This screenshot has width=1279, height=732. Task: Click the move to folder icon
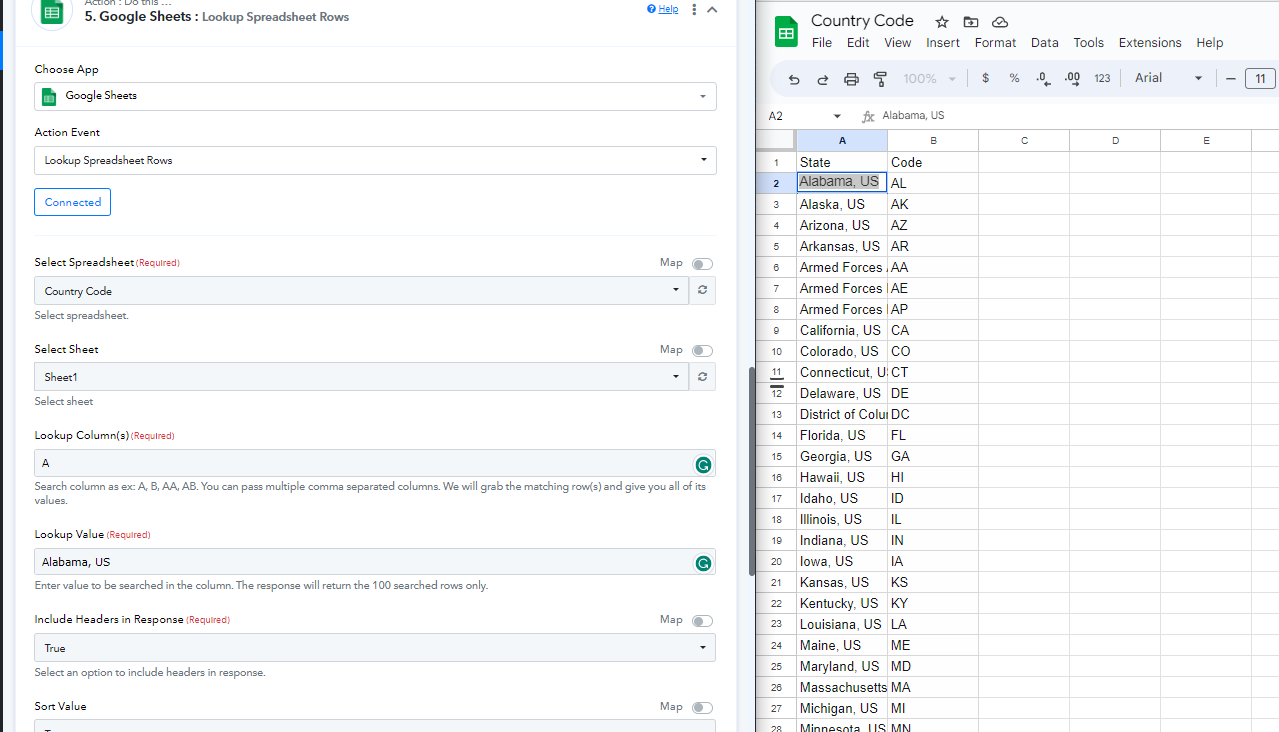point(971,22)
